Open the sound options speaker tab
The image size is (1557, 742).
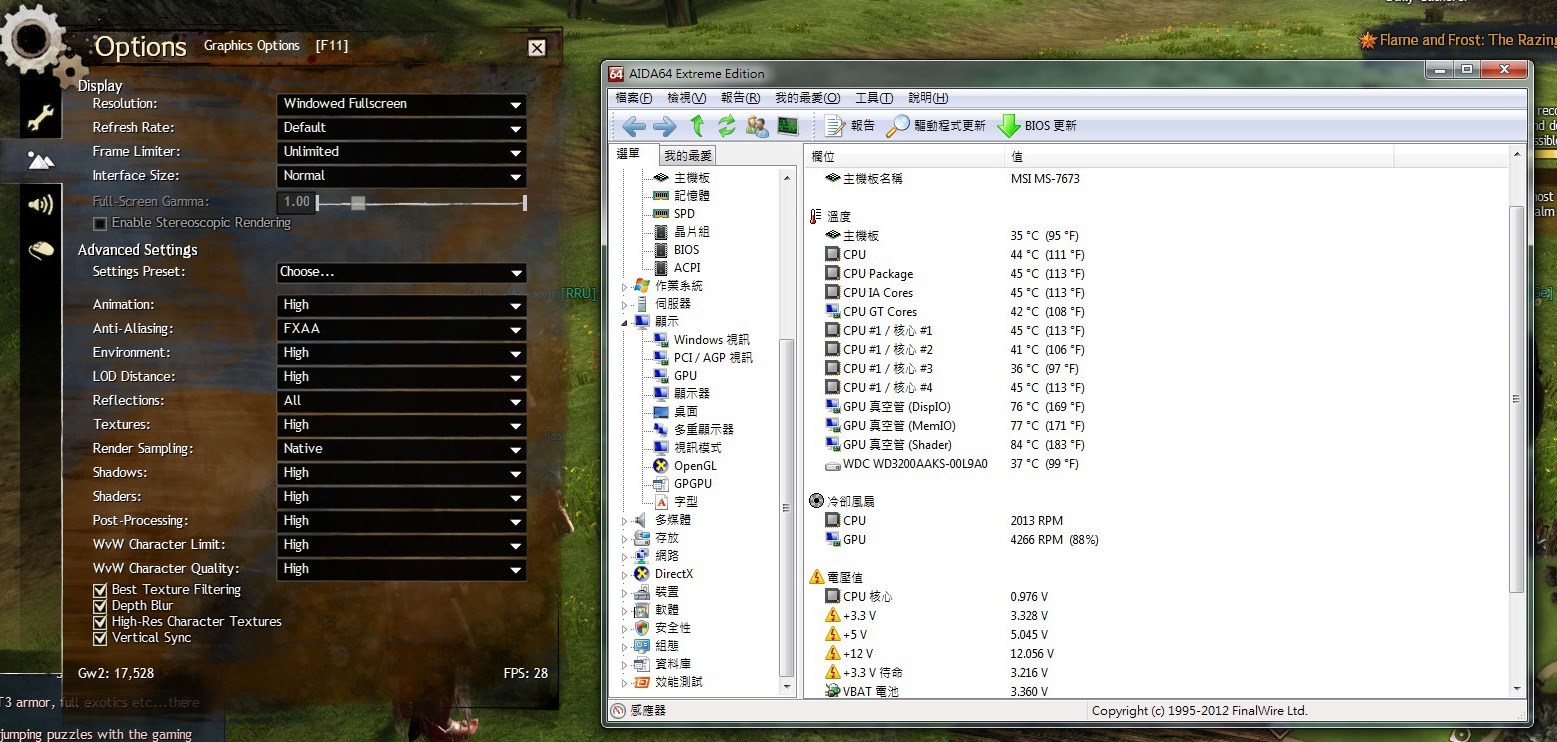tap(40, 205)
